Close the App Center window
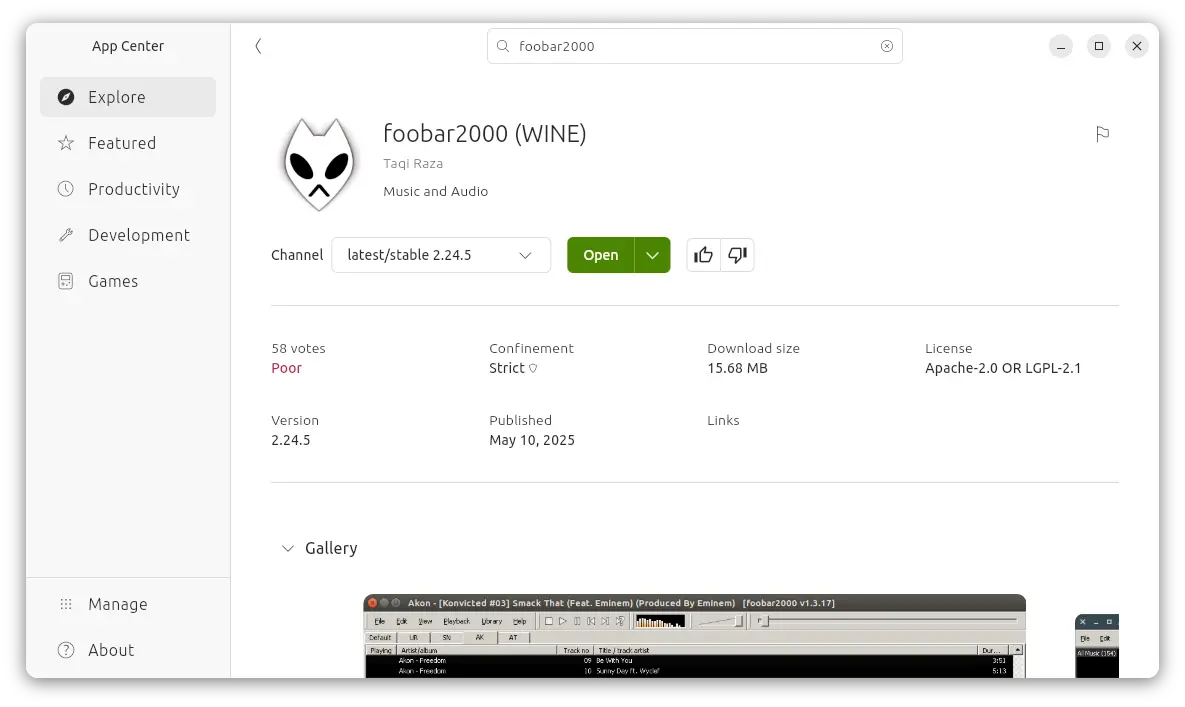The image size is (1185, 707). pyautogui.click(x=1137, y=46)
